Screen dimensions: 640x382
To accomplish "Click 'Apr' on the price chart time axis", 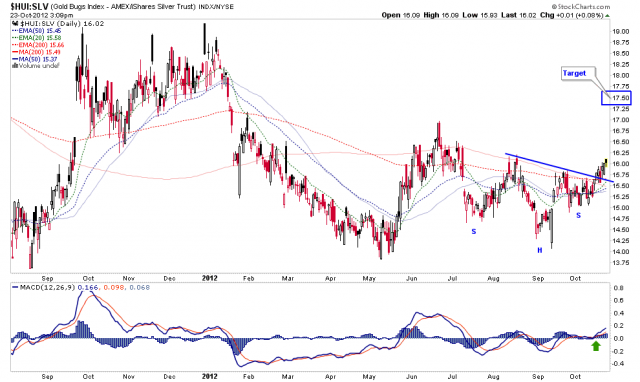I will [x=330, y=278].
